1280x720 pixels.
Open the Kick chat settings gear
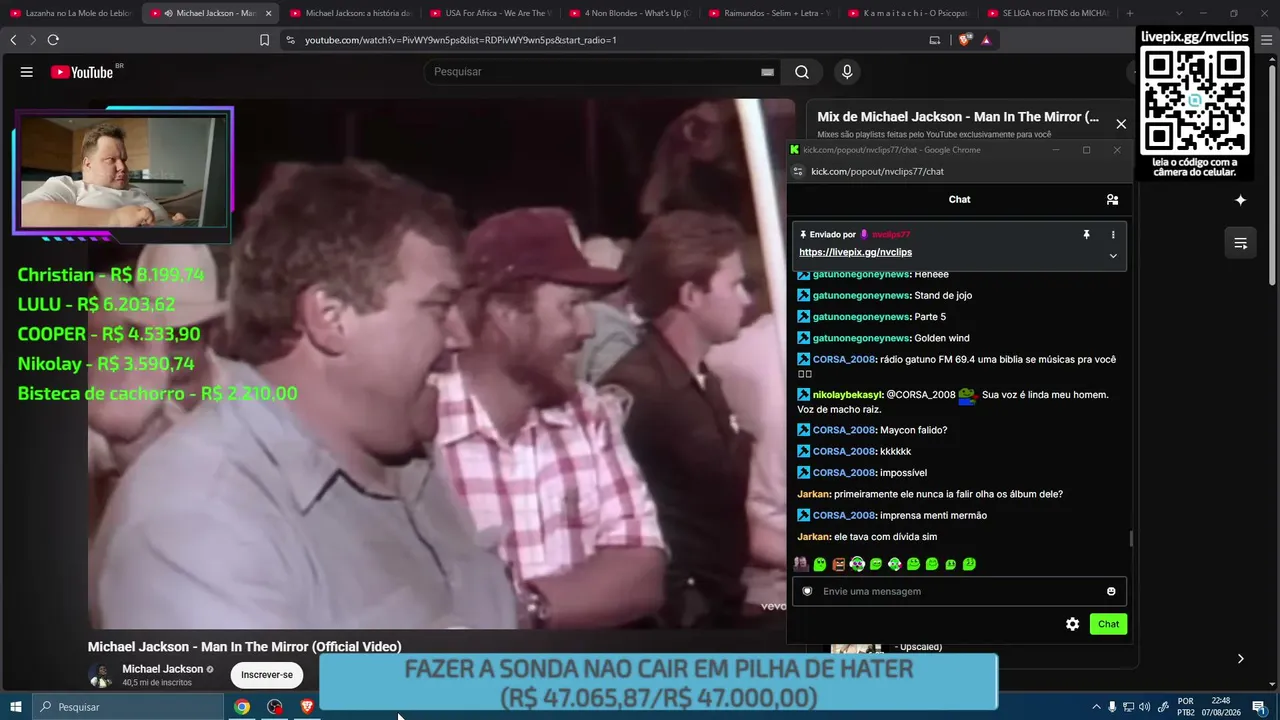[x=1072, y=624]
